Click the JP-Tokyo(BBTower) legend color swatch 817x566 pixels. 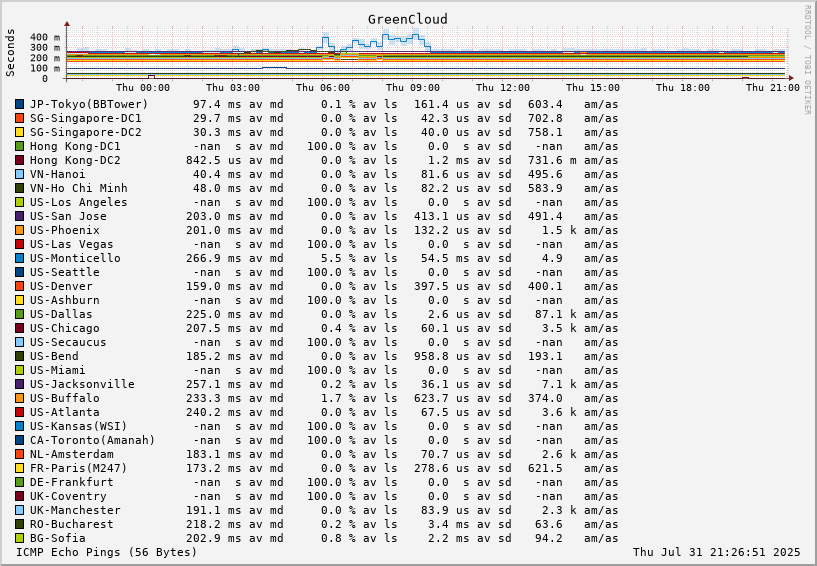pos(20,104)
